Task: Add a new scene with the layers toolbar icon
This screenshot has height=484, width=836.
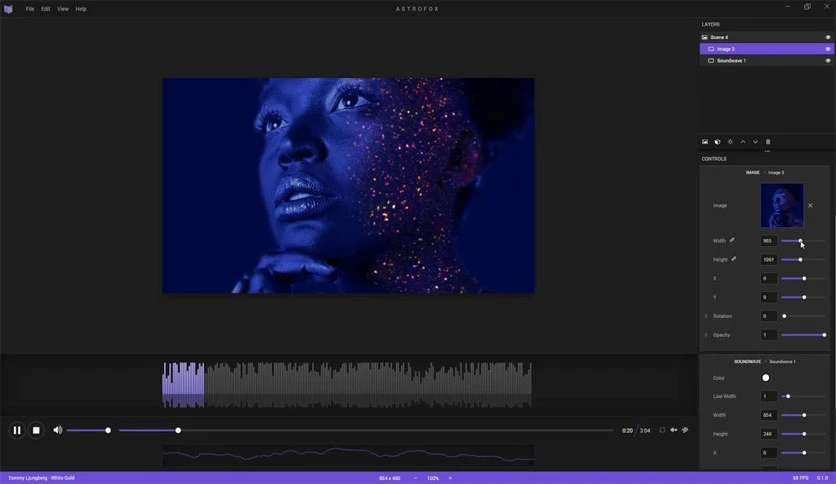Action: point(705,142)
